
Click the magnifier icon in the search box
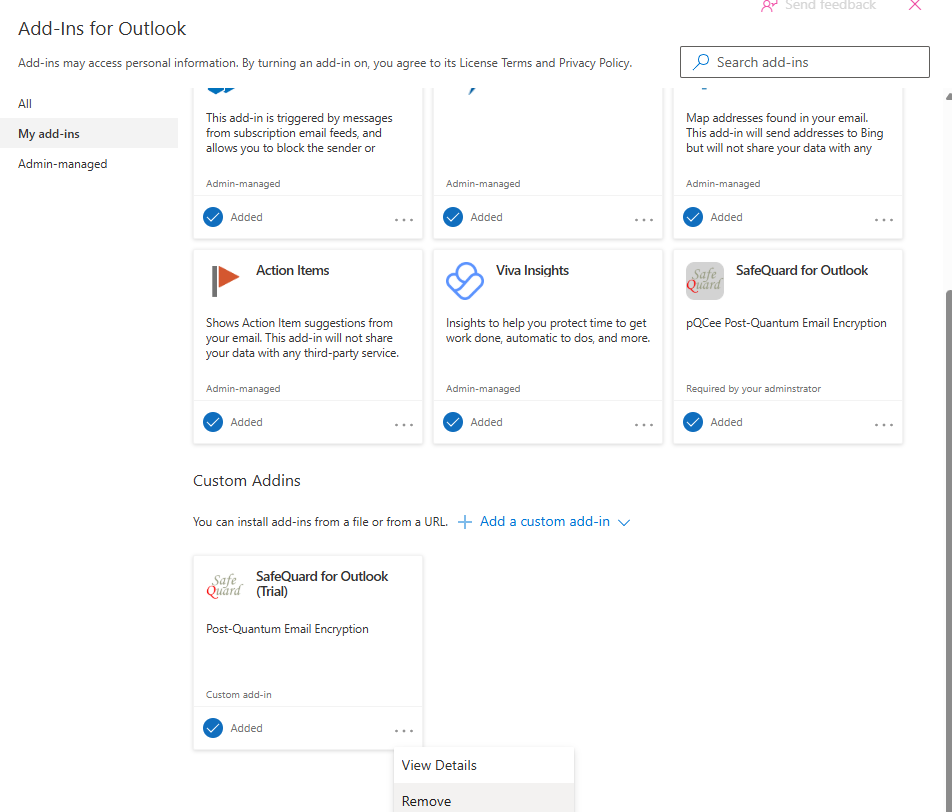click(x=701, y=62)
